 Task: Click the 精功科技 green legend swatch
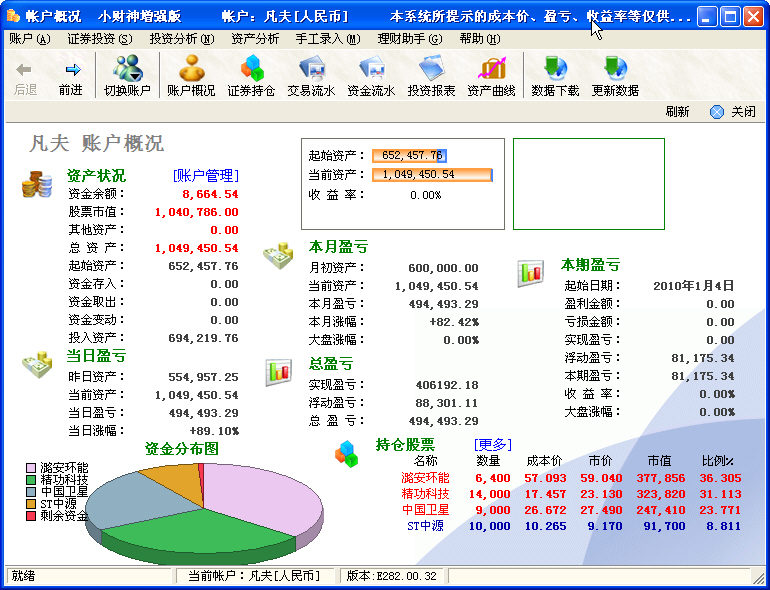(31, 480)
